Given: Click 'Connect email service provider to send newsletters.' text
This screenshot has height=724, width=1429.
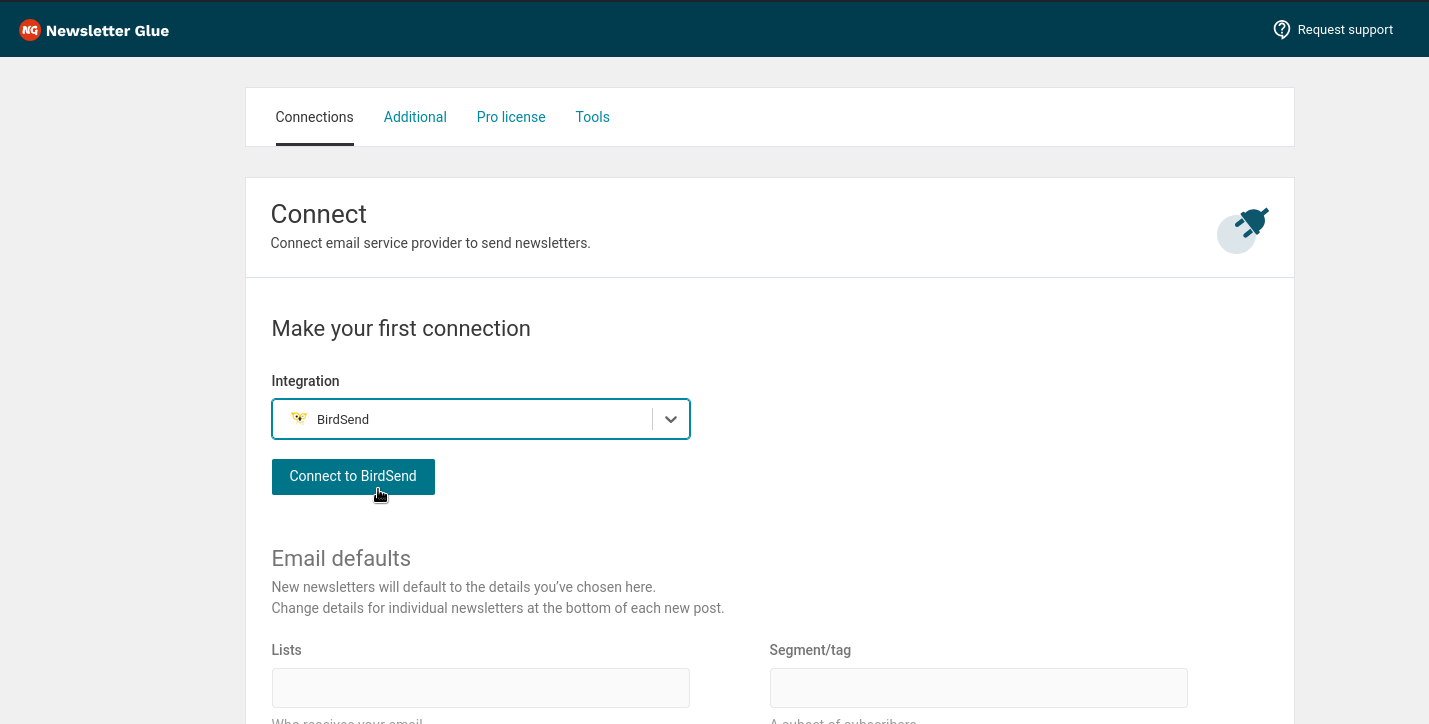Looking at the screenshot, I should [431, 243].
